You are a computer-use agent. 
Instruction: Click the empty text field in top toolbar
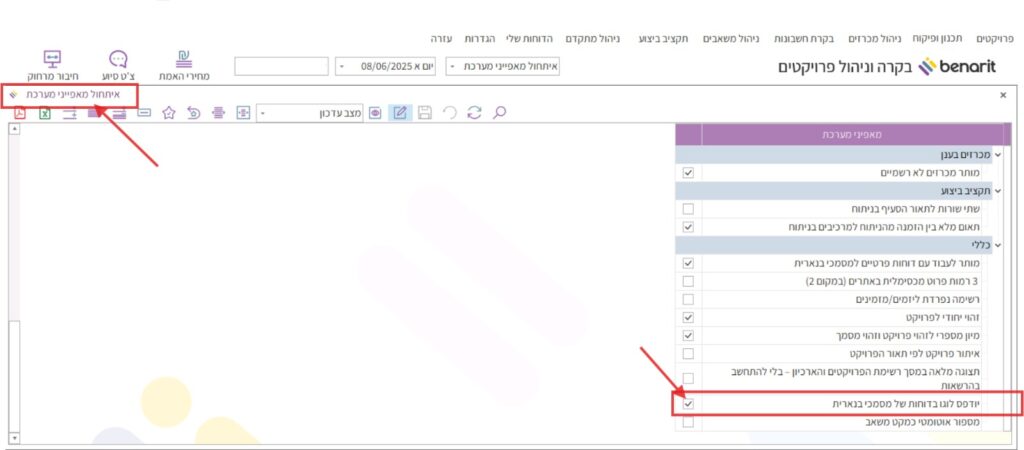tap(281, 66)
